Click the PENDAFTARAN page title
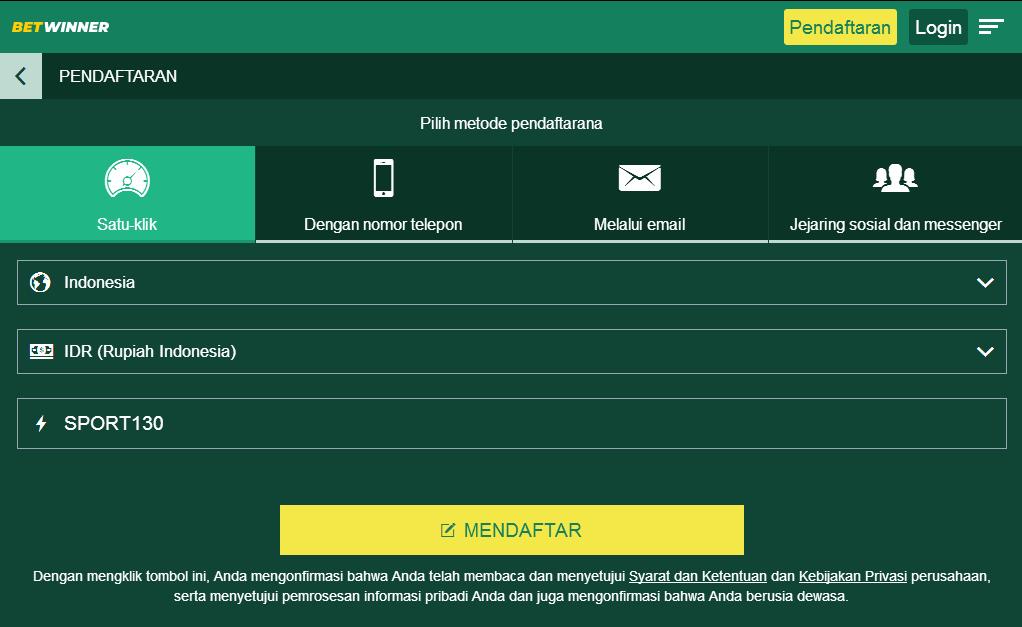Image resolution: width=1022 pixels, height=627 pixels. [x=118, y=76]
